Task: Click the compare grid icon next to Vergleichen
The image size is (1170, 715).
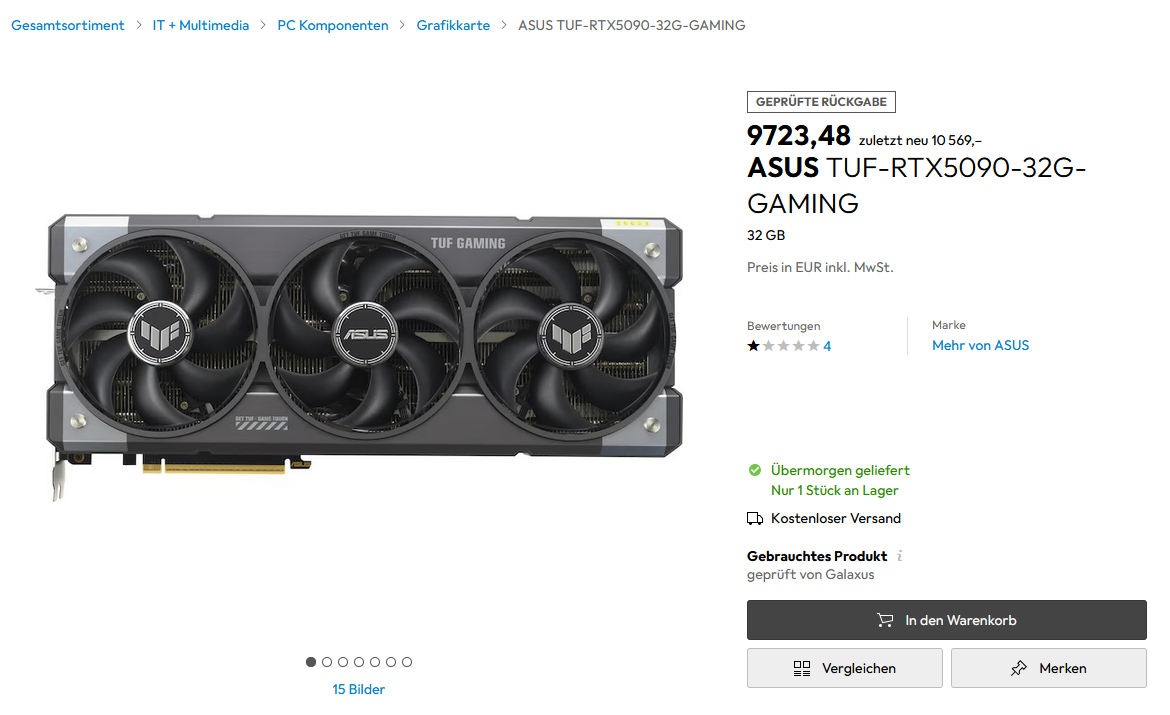Action: [x=802, y=668]
